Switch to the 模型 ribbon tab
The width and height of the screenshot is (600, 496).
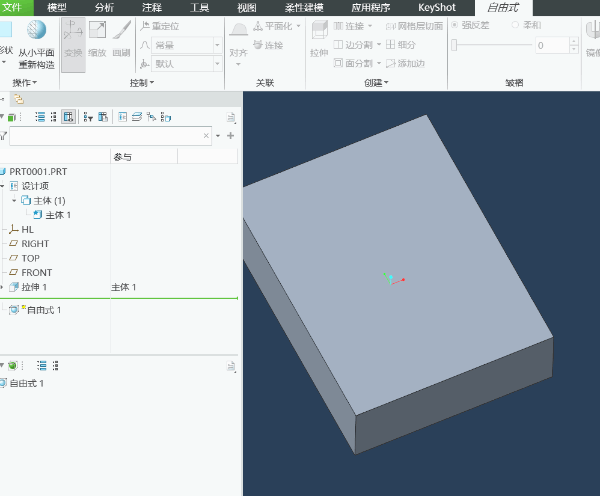pyautogui.click(x=57, y=8)
